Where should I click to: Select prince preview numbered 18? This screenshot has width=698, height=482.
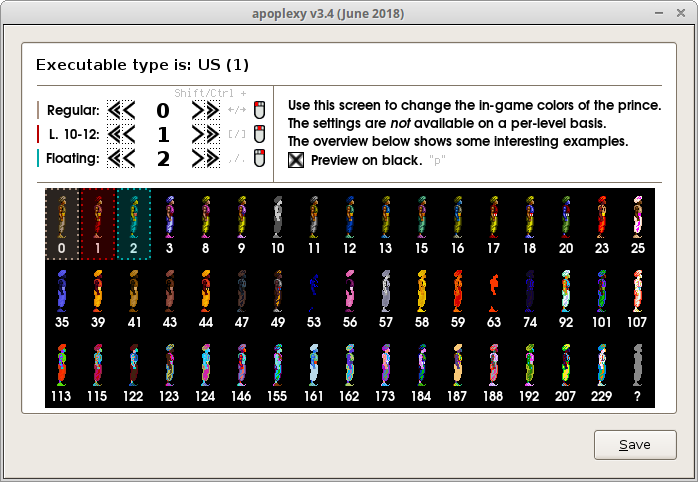click(530, 224)
